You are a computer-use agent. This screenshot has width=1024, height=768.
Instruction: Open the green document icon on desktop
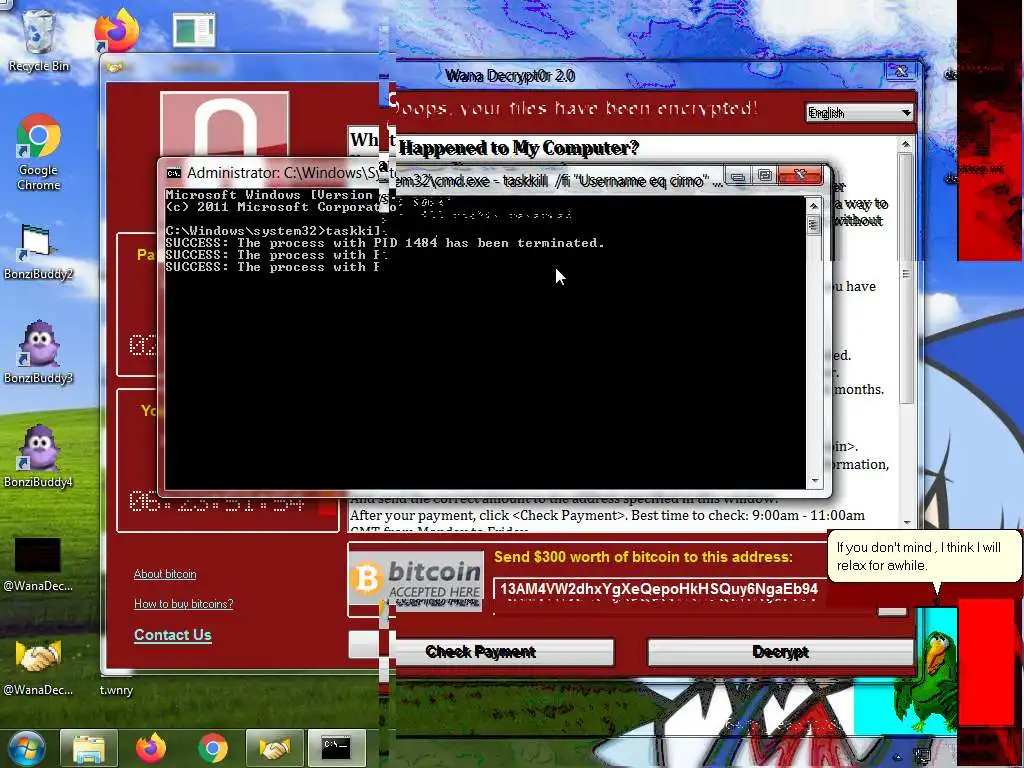tap(194, 31)
